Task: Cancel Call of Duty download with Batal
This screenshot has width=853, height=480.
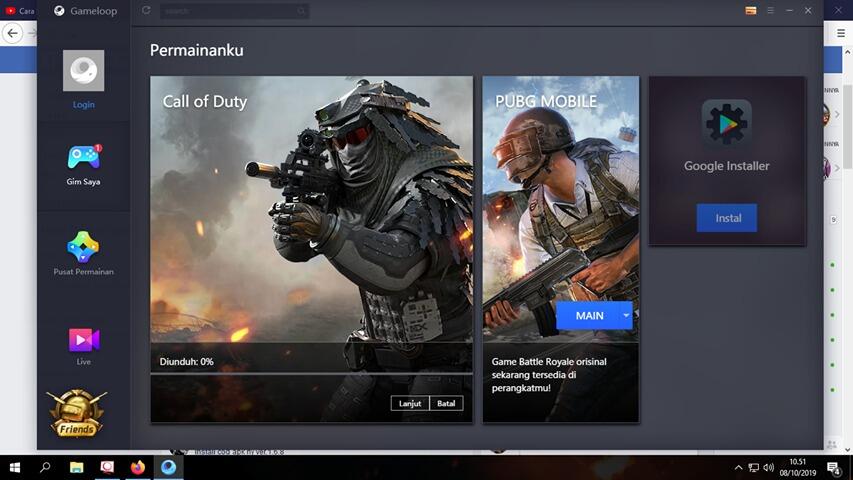Action: click(446, 403)
